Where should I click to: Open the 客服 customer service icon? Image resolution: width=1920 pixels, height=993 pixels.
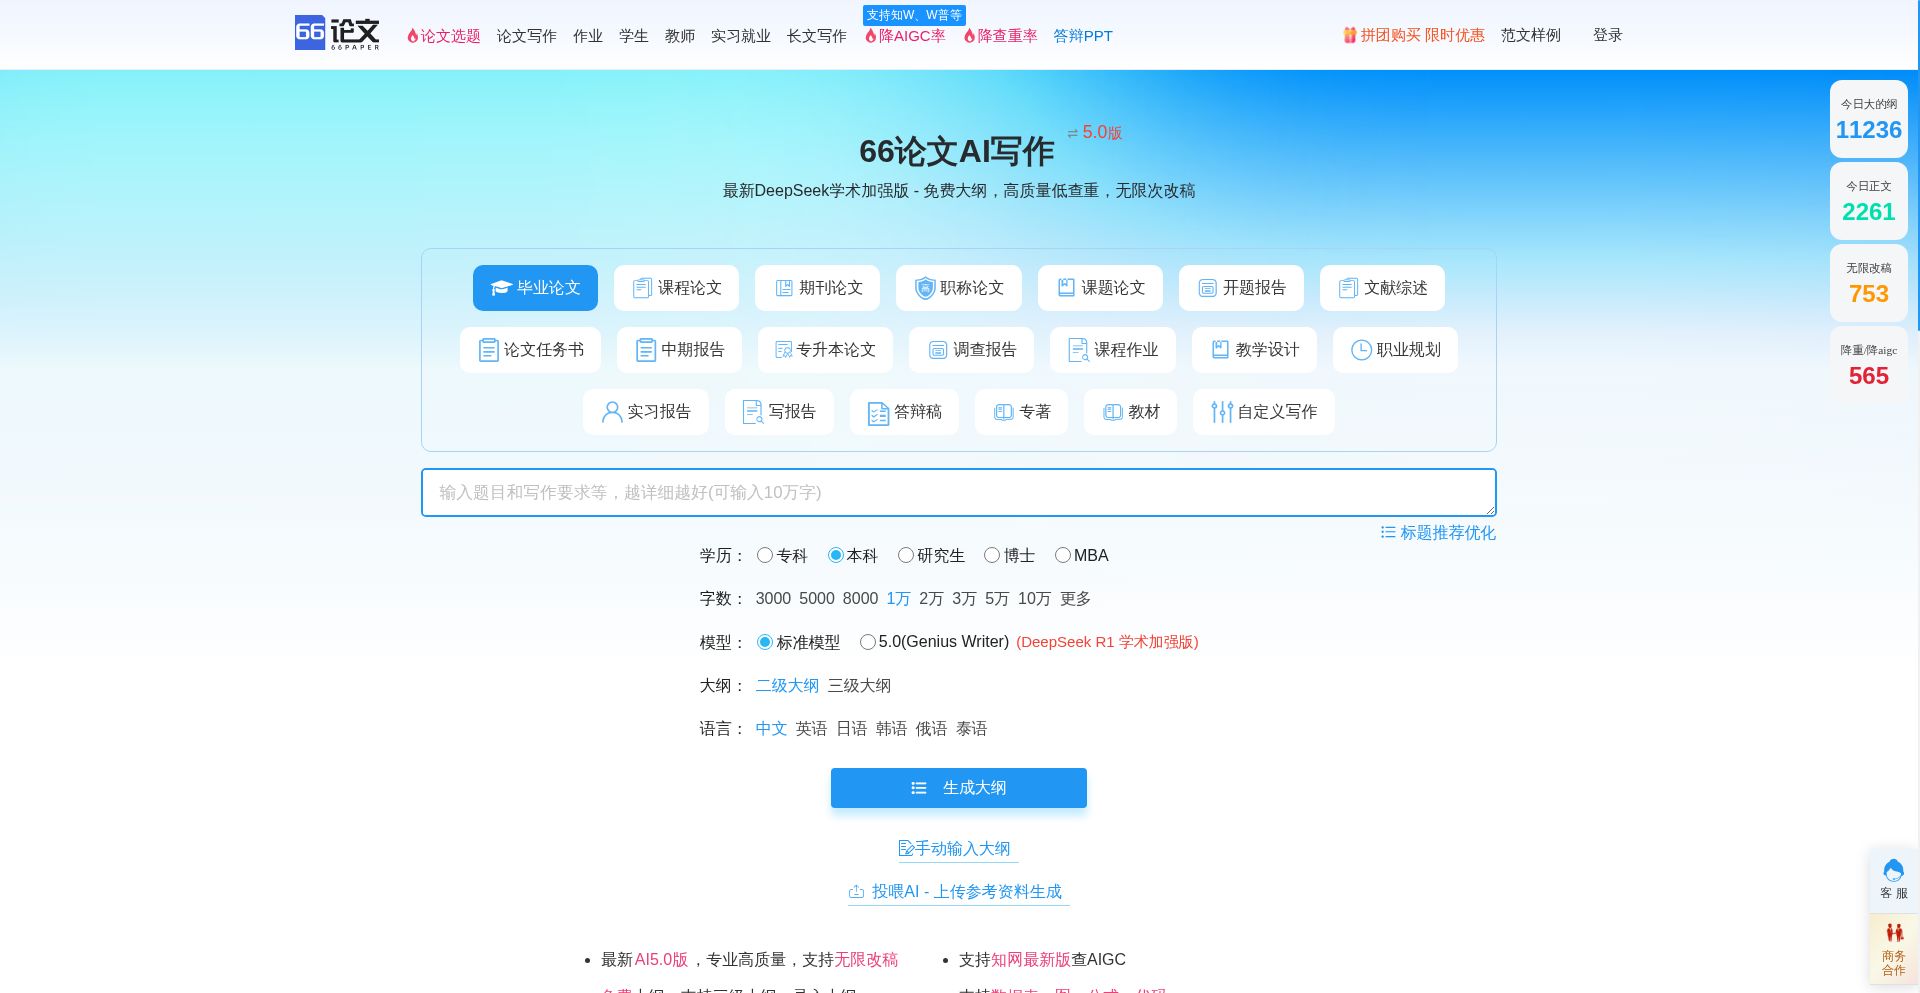[x=1893, y=869]
